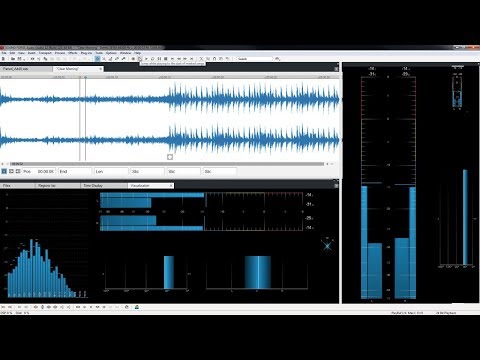Click the New file icon in the toolbar
480x360 pixels.
pos(3,59)
